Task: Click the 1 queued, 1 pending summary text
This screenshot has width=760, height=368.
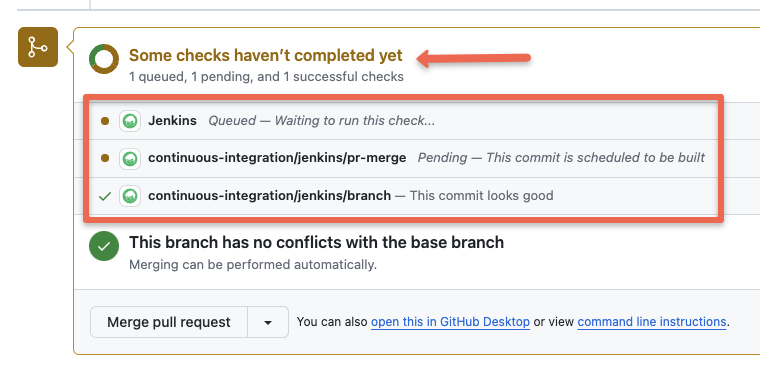Action: [x=266, y=77]
